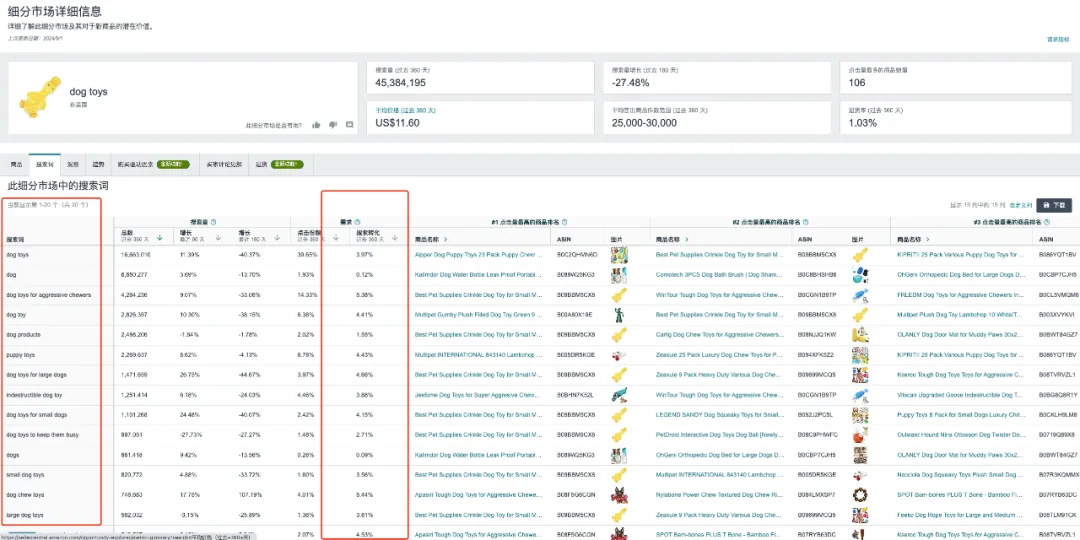Screen dimensions: 1080x540
Task: Click help icon beside #3 点击量最高的商品排名
Action: point(1047,222)
